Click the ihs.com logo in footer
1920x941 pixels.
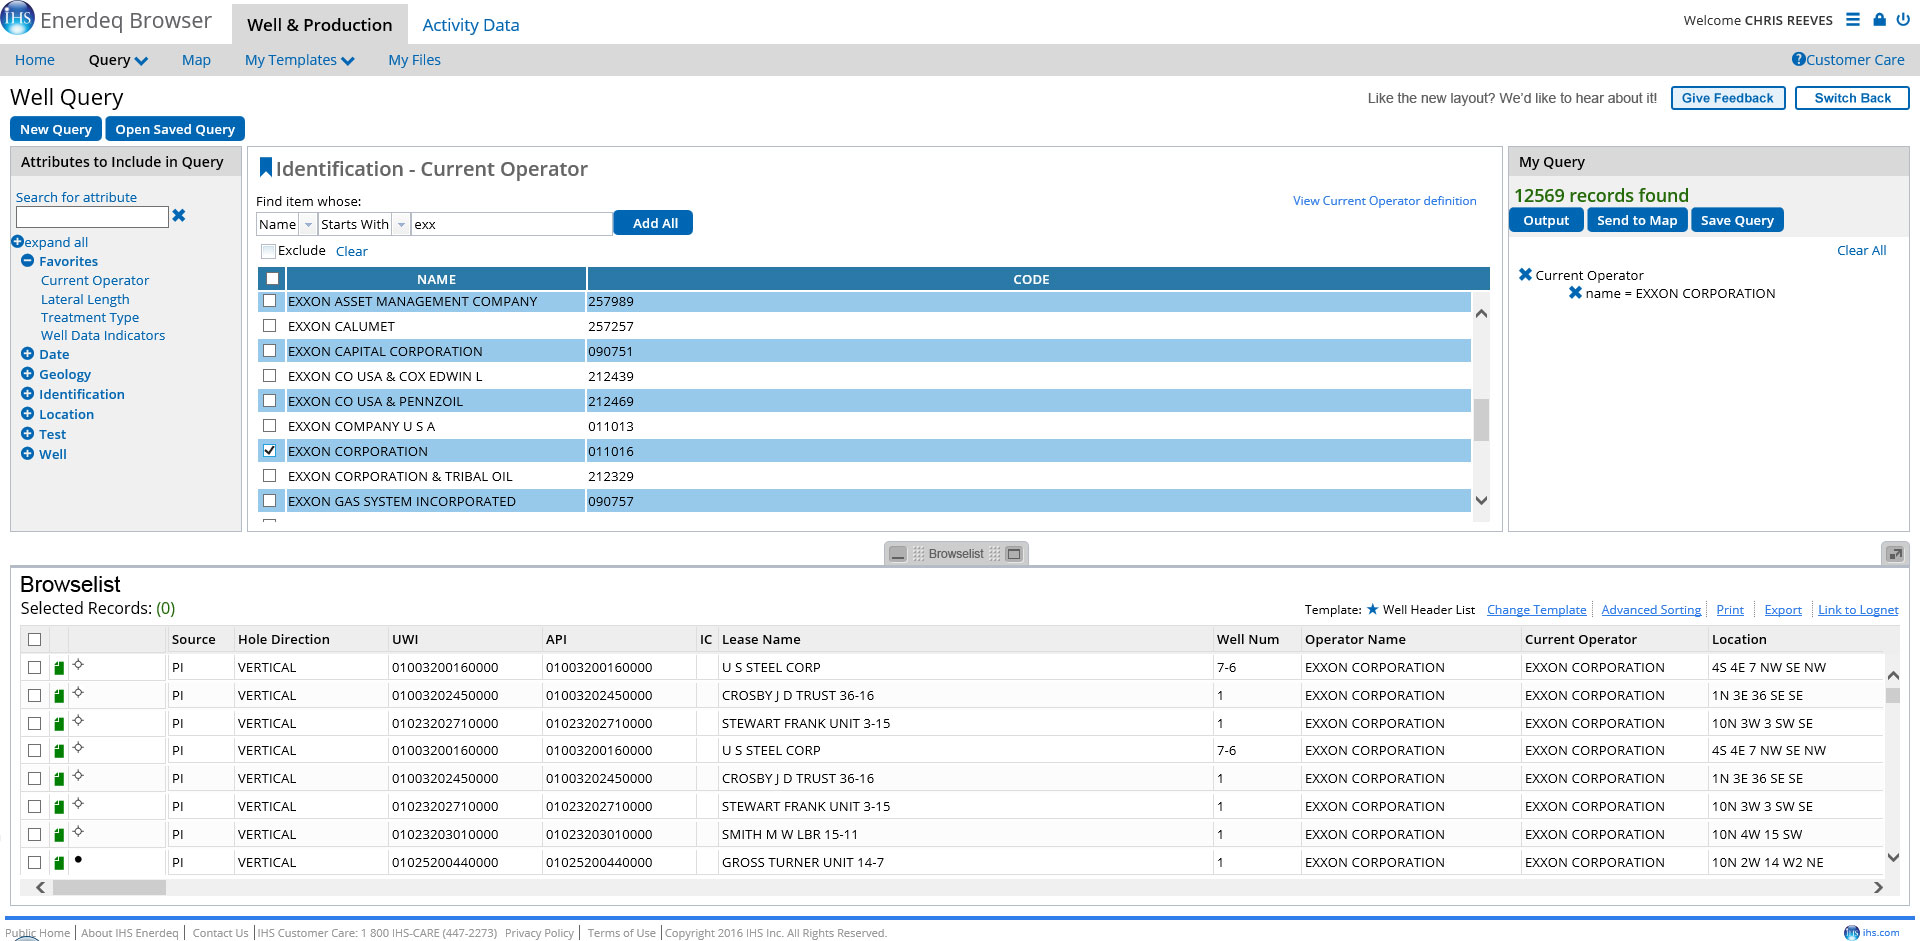[x=1871, y=932]
